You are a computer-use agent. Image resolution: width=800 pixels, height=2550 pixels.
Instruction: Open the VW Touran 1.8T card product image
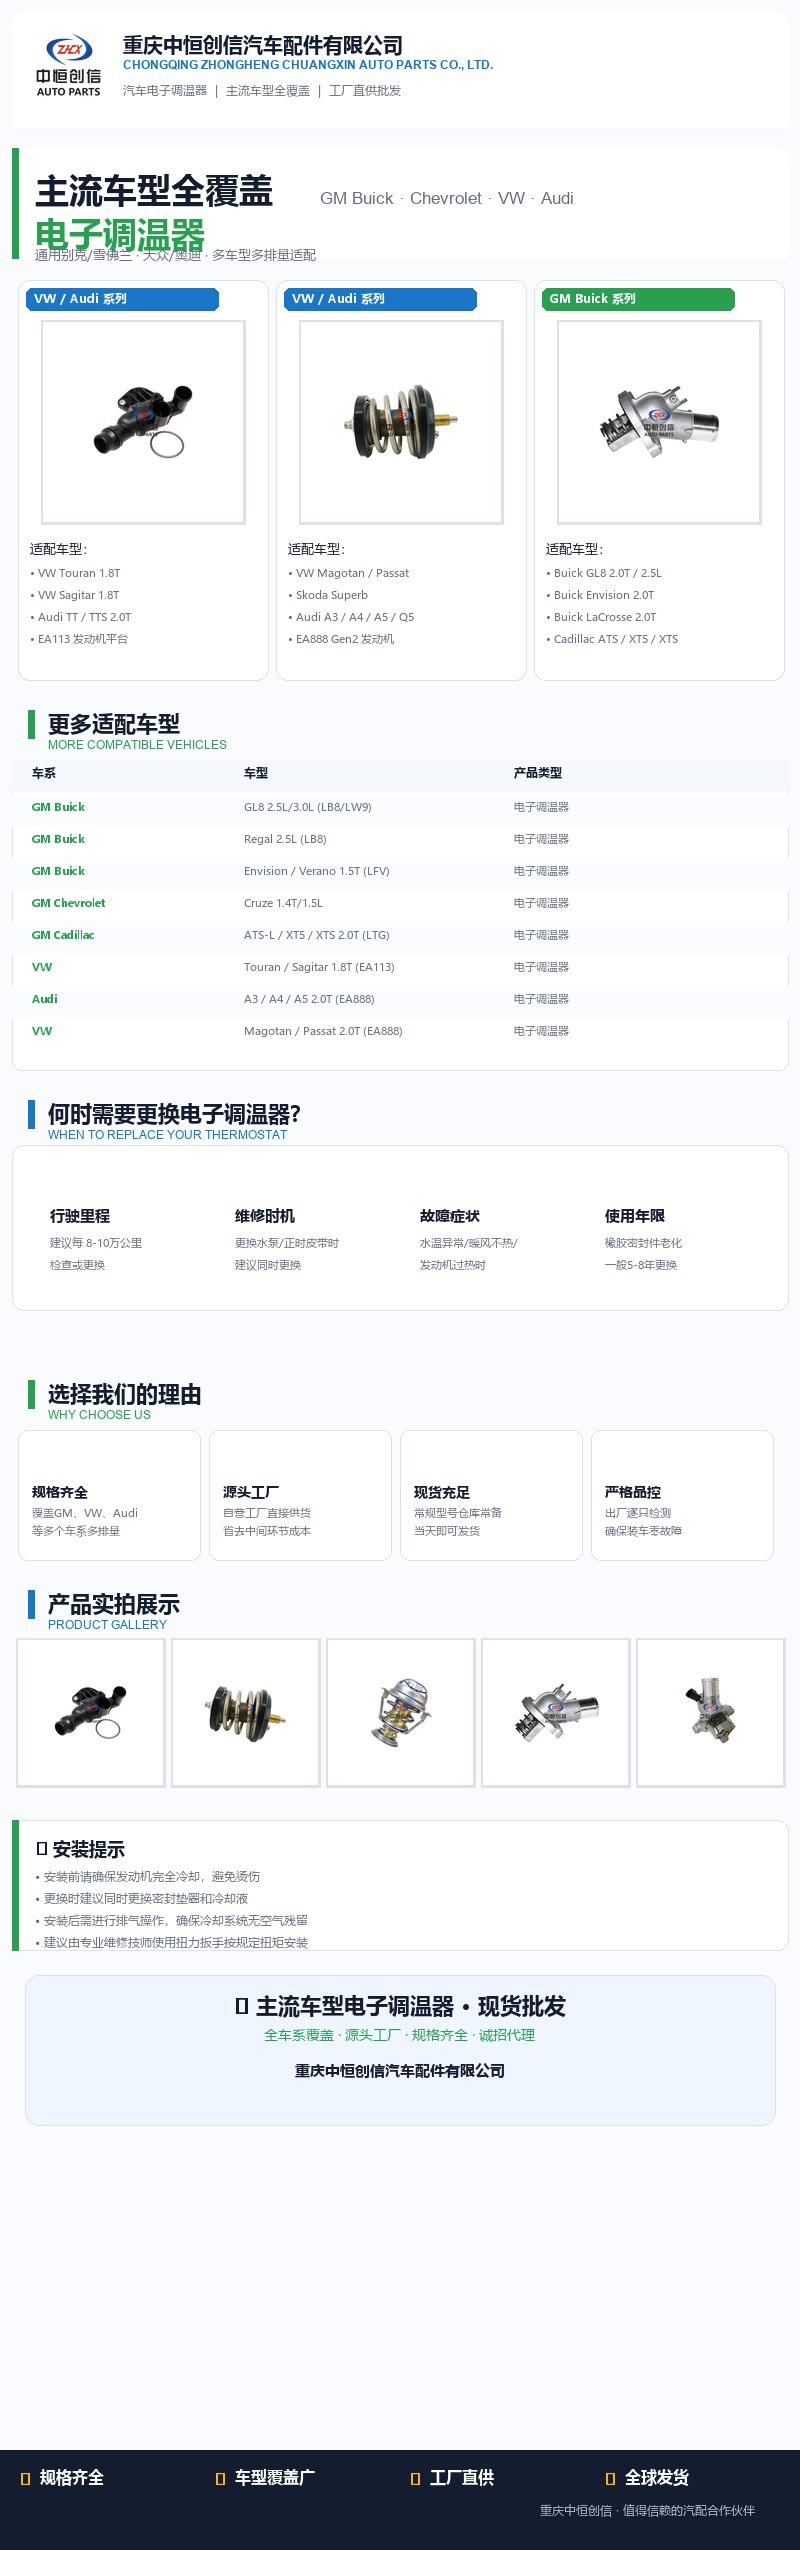pyautogui.click(x=143, y=422)
